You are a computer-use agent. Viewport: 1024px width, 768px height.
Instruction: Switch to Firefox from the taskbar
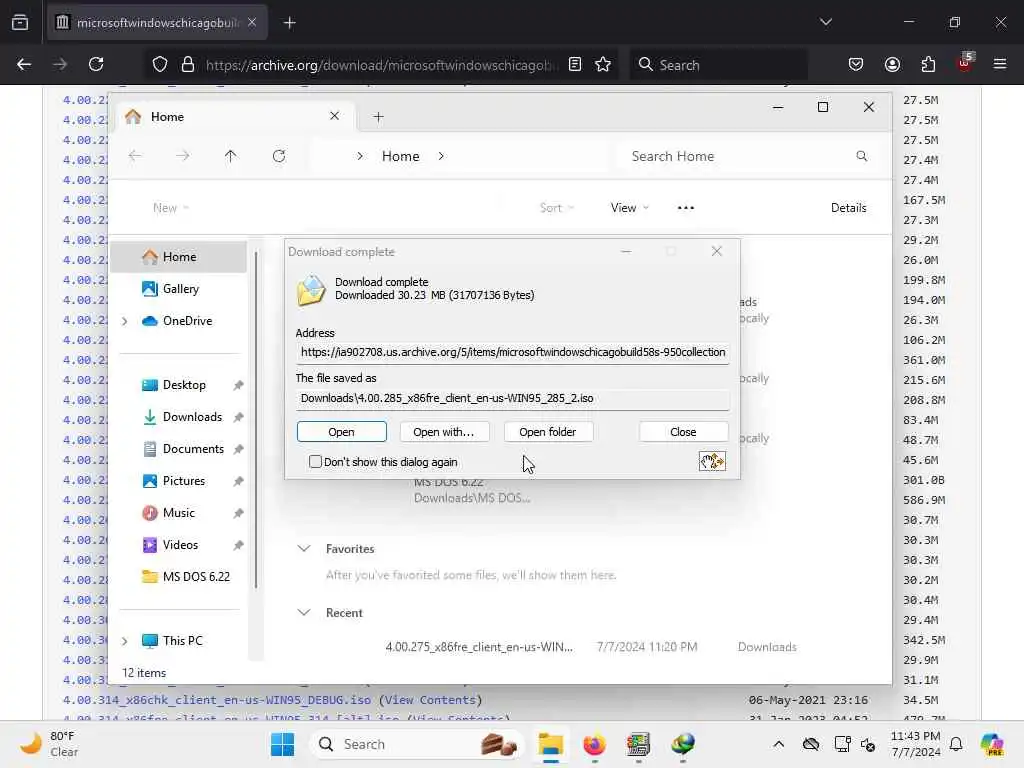pyautogui.click(x=594, y=744)
